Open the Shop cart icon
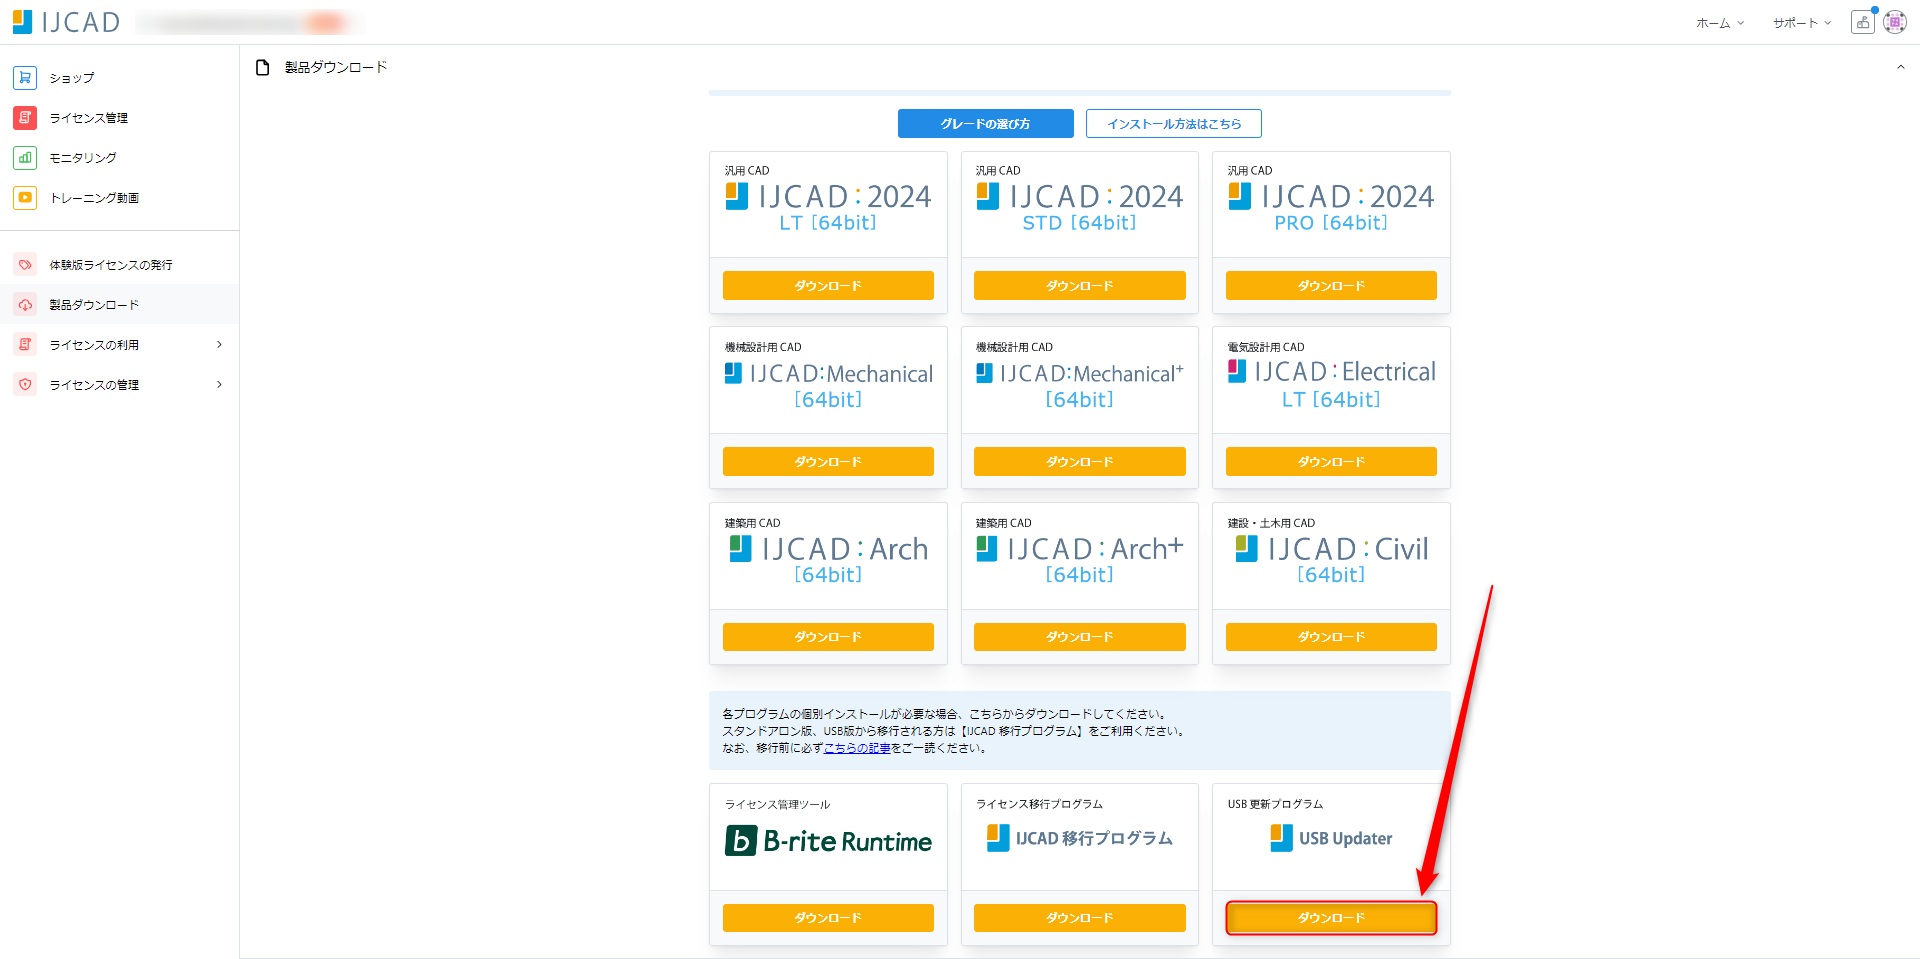1920x959 pixels. click(25, 77)
